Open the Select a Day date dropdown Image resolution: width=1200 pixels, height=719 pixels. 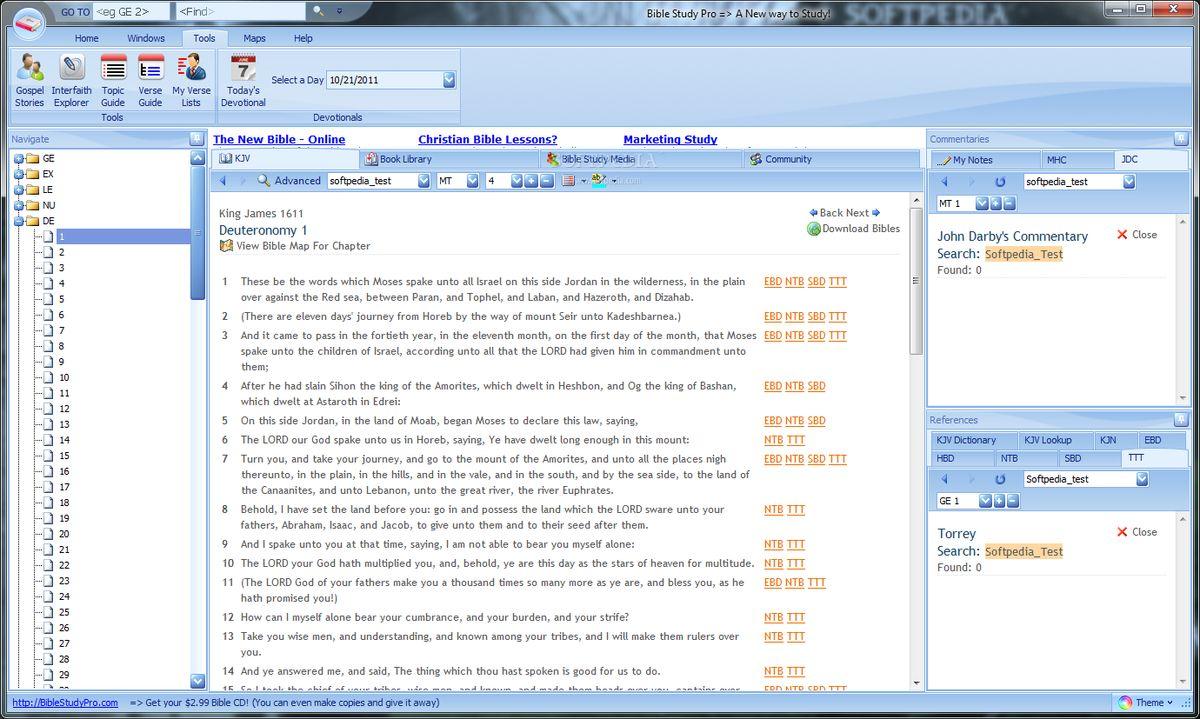click(x=449, y=80)
